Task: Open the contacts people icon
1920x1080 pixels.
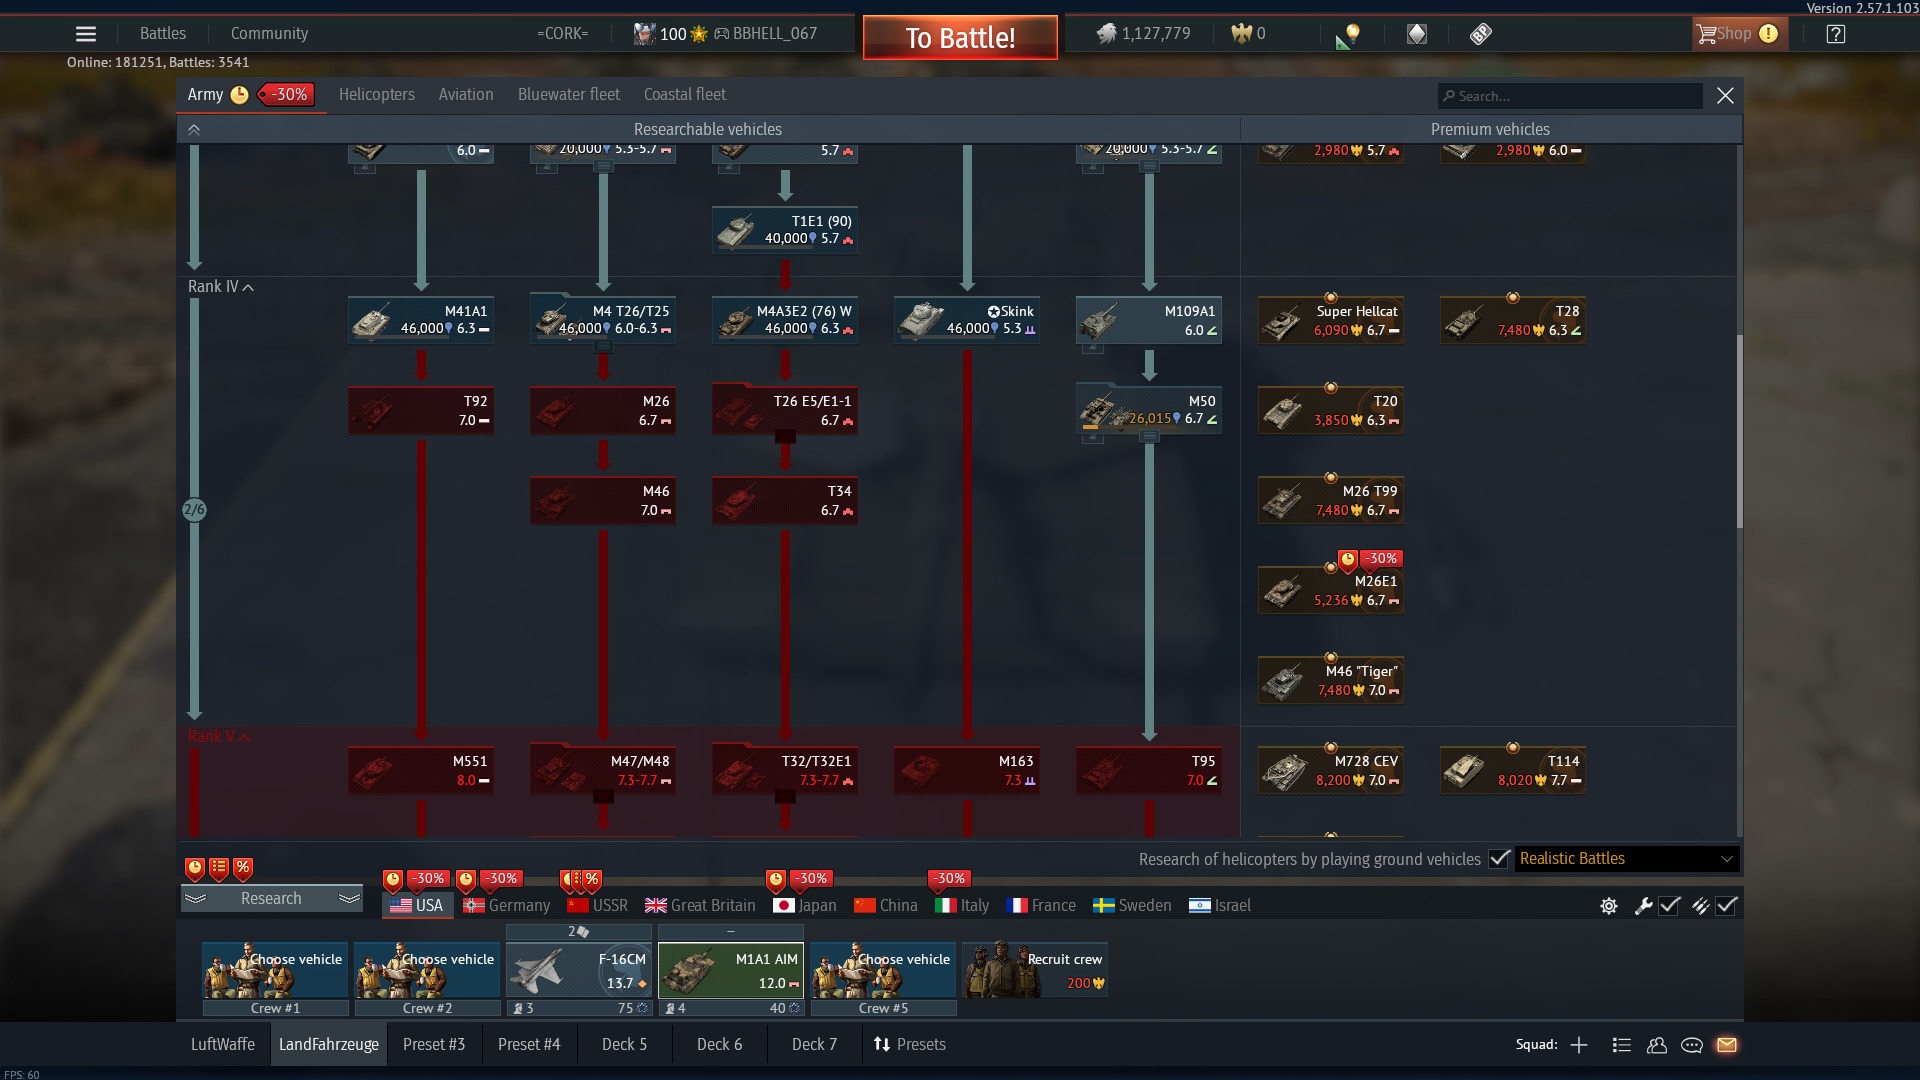Action: (1657, 1045)
